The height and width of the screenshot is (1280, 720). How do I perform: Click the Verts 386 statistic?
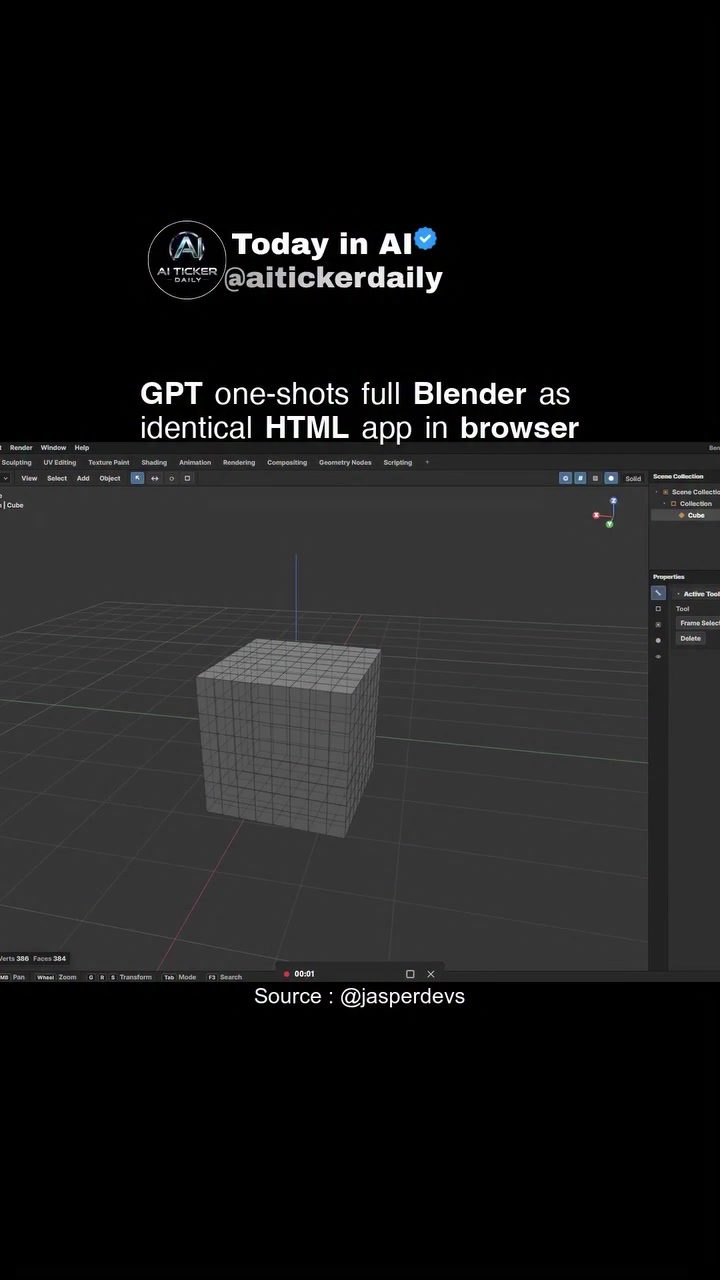click(x=14, y=959)
